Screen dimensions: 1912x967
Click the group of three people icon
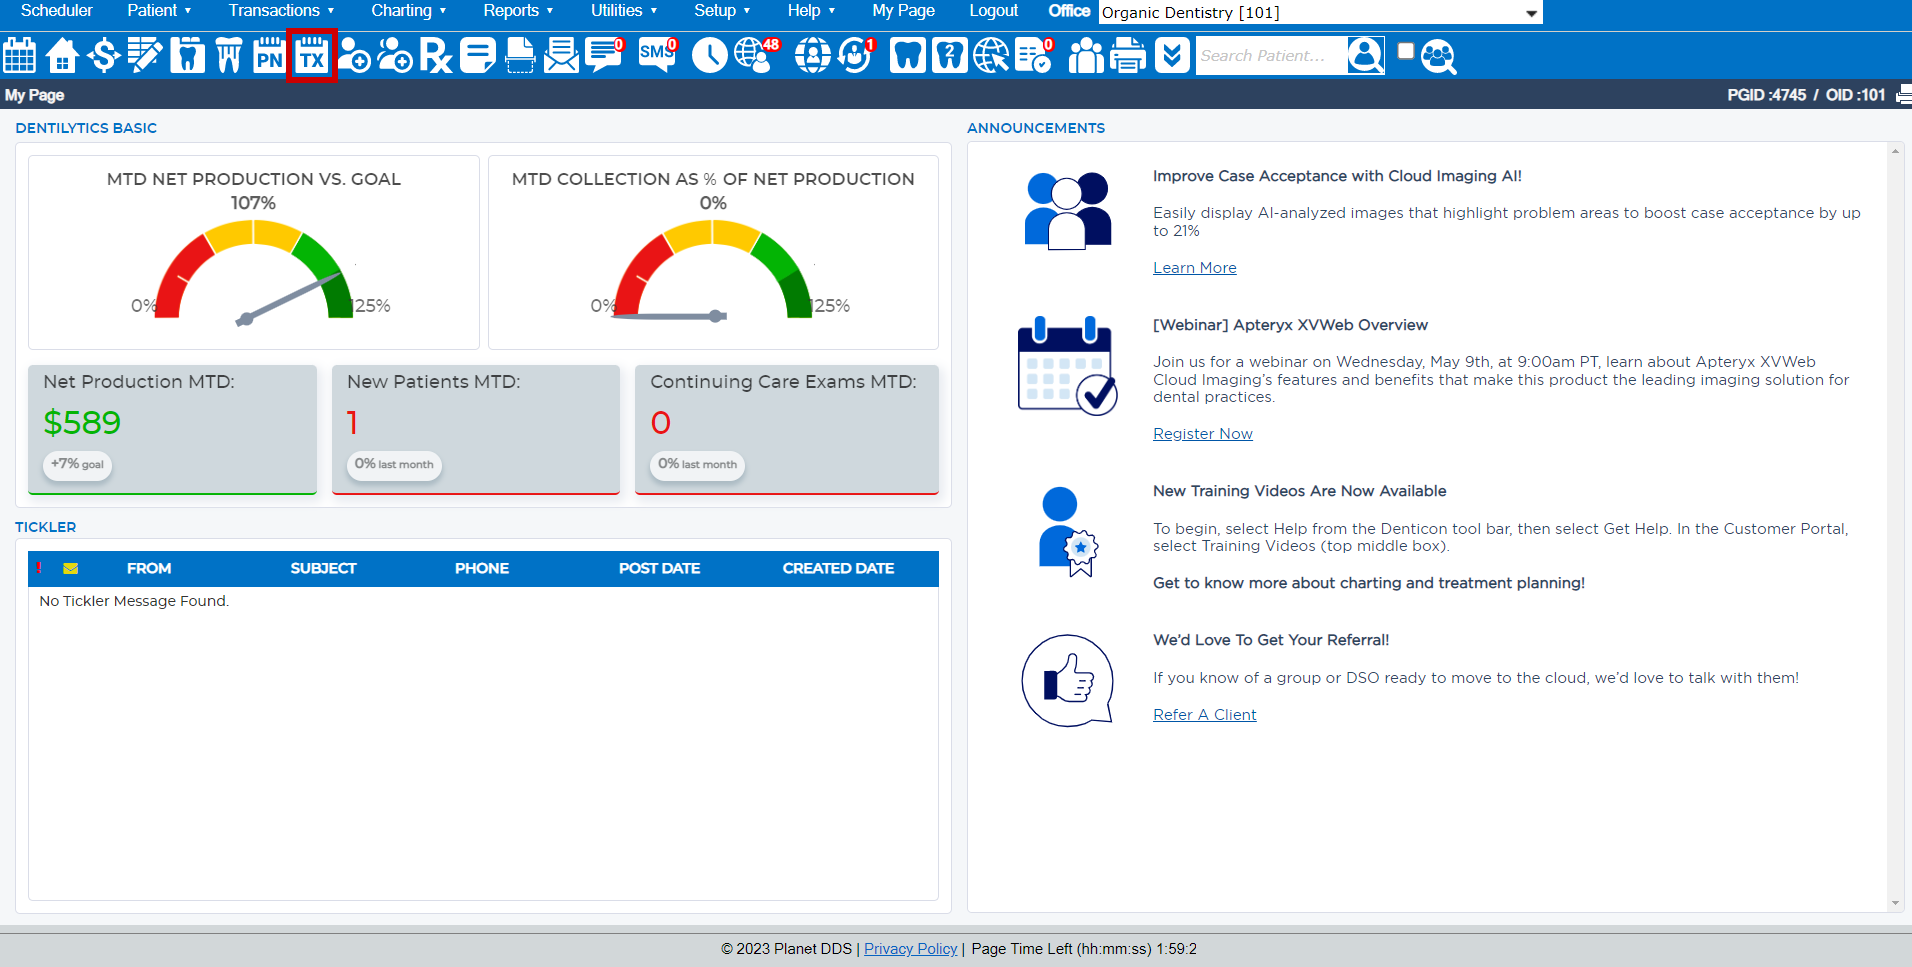[1086, 55]
